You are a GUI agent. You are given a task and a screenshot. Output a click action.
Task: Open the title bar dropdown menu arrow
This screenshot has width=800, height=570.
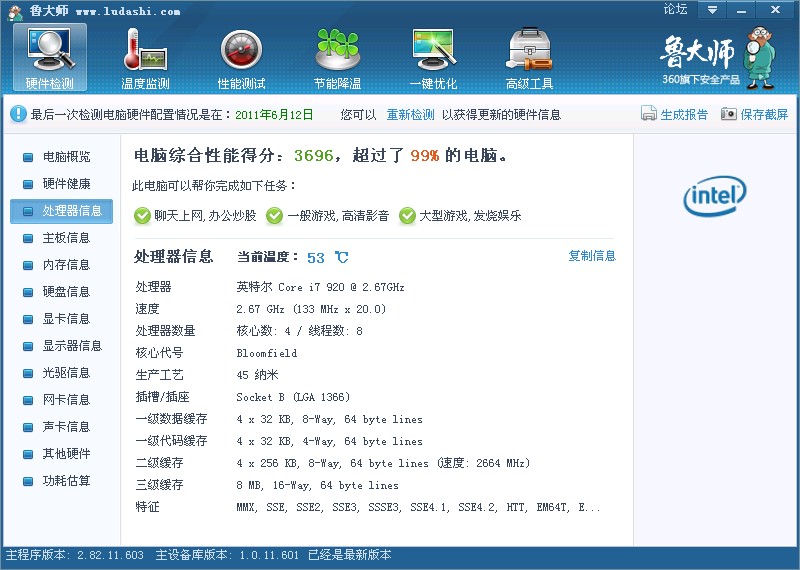(x=713, y=10)
